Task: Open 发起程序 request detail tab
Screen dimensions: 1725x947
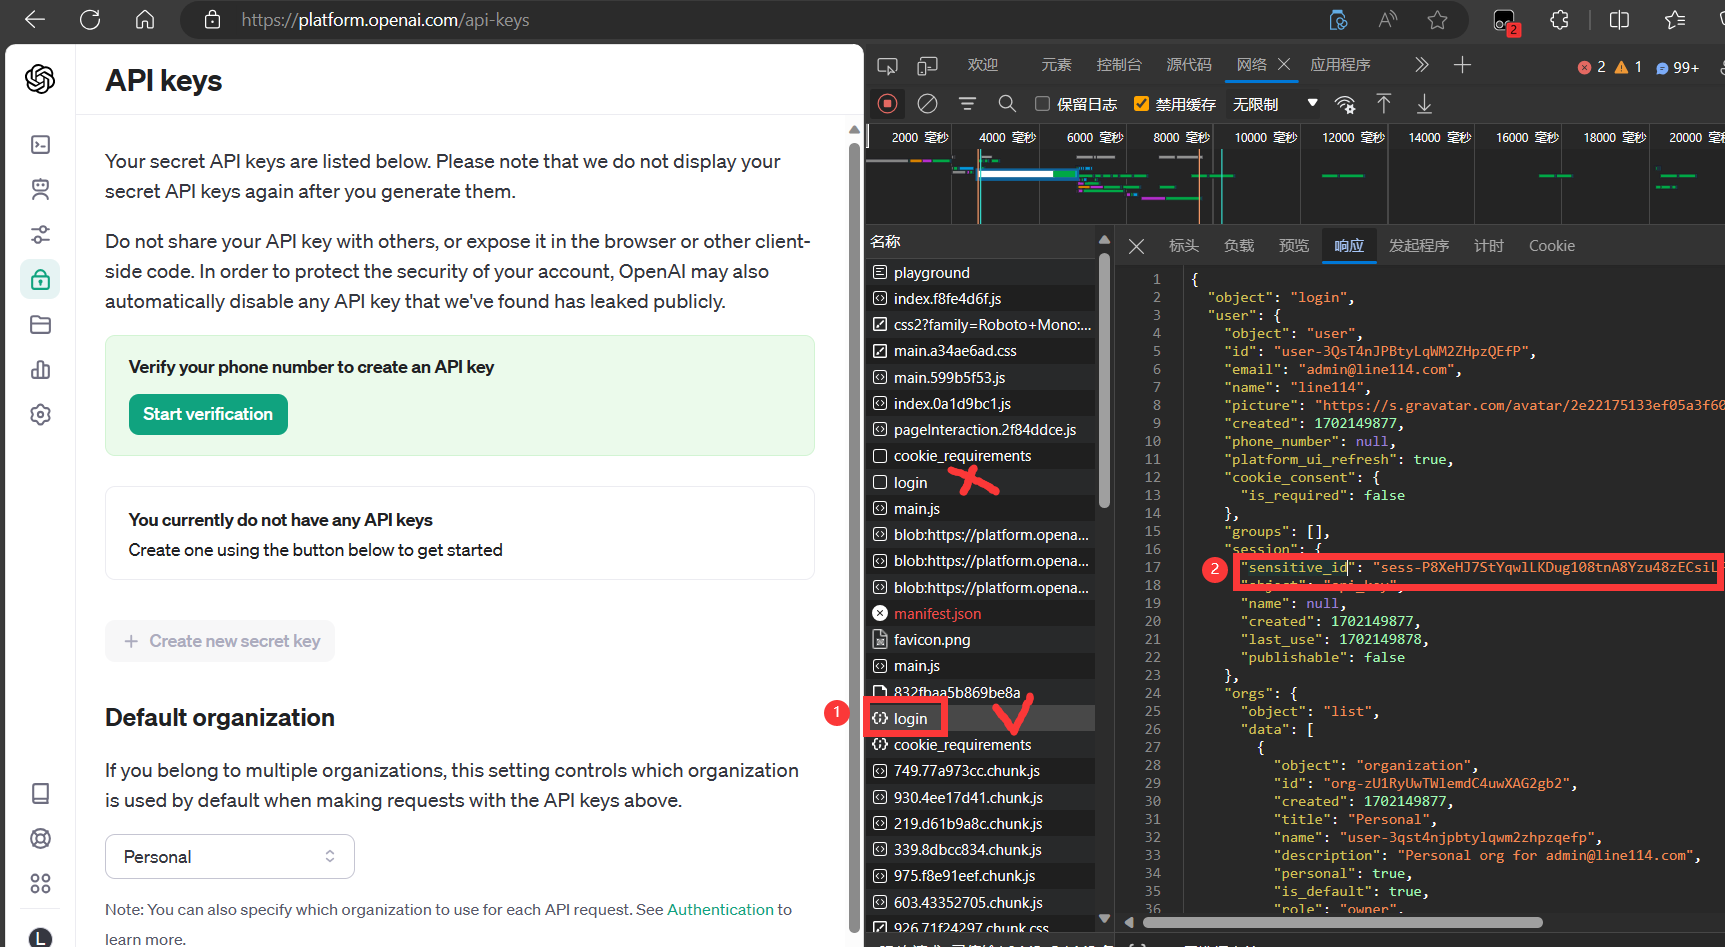Action: coord(1419,246)
